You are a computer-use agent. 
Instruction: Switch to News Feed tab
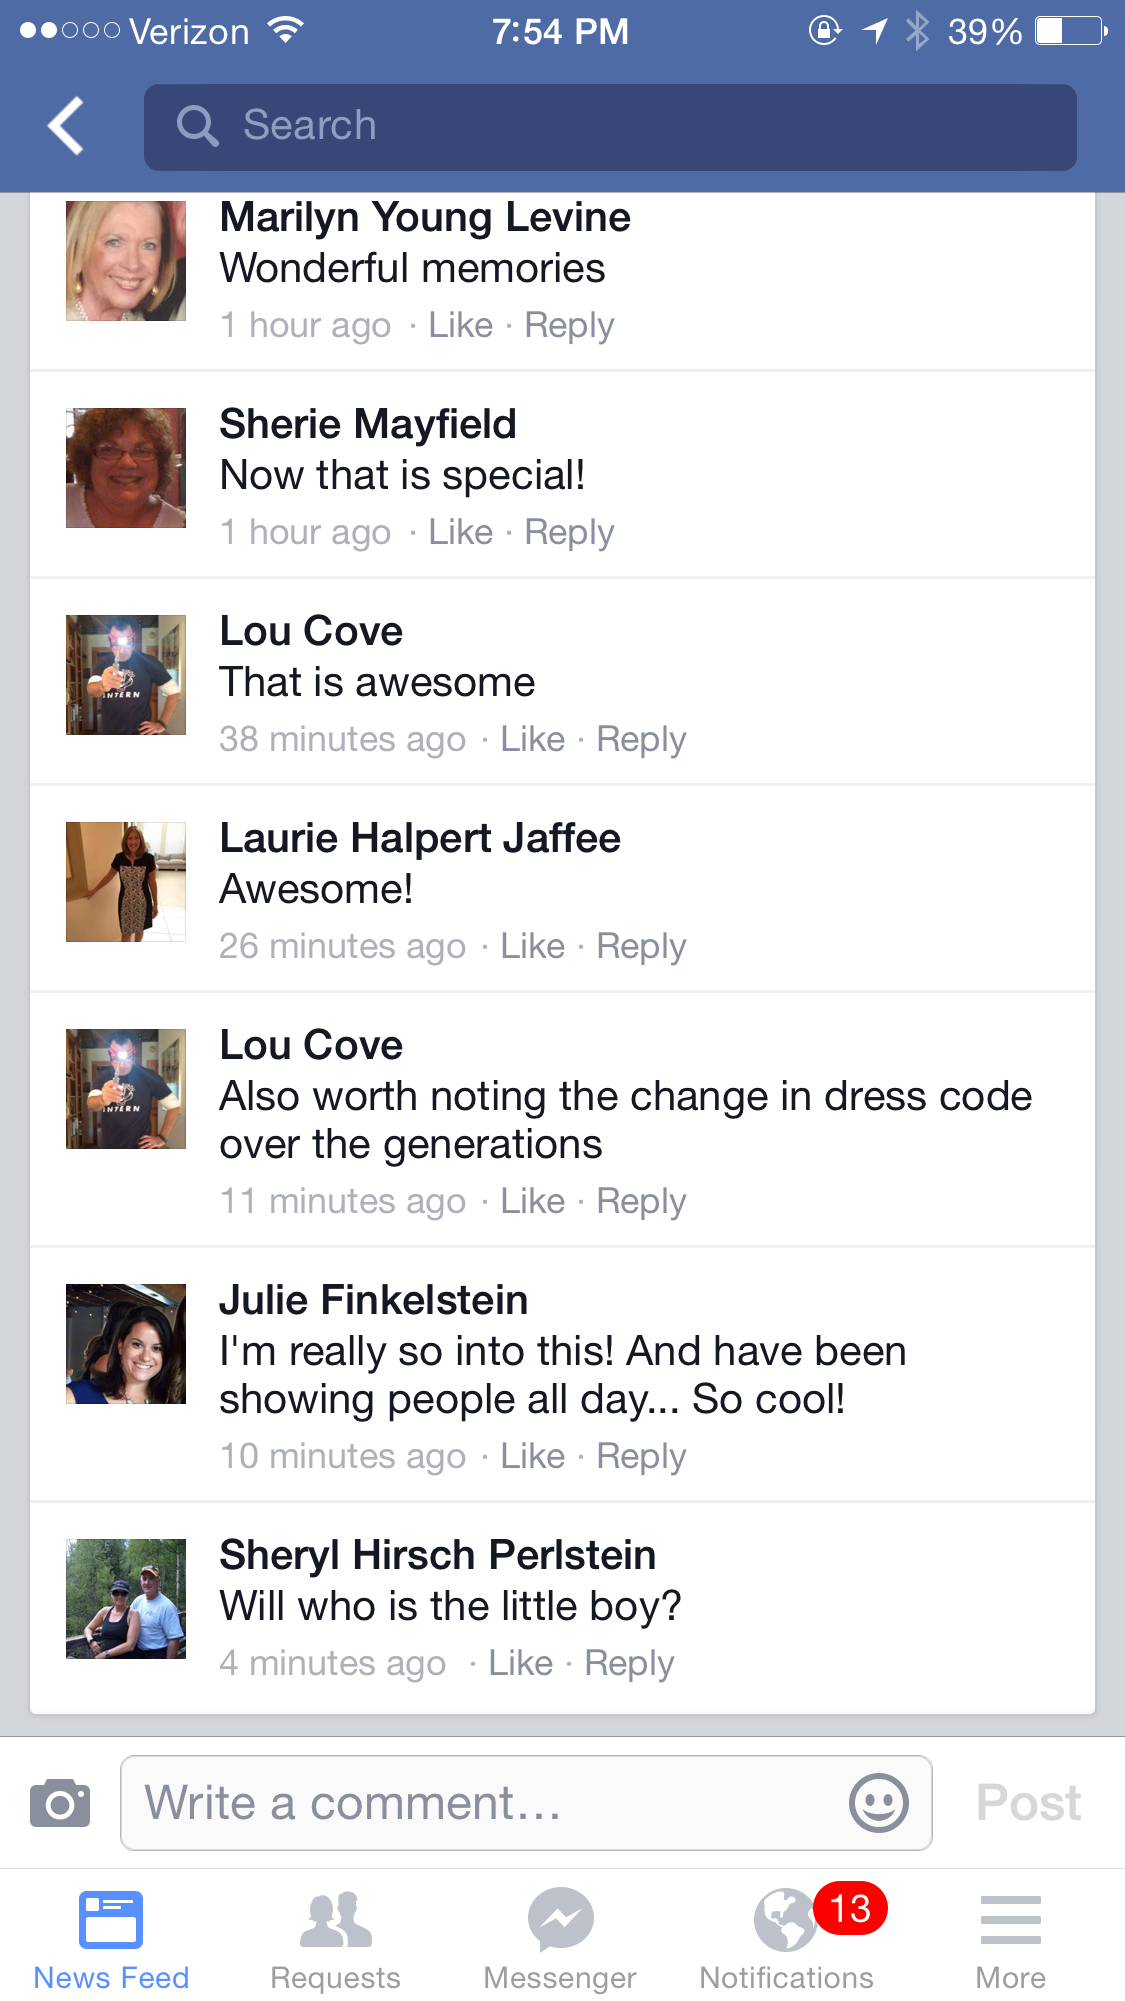coord(111,1940)
